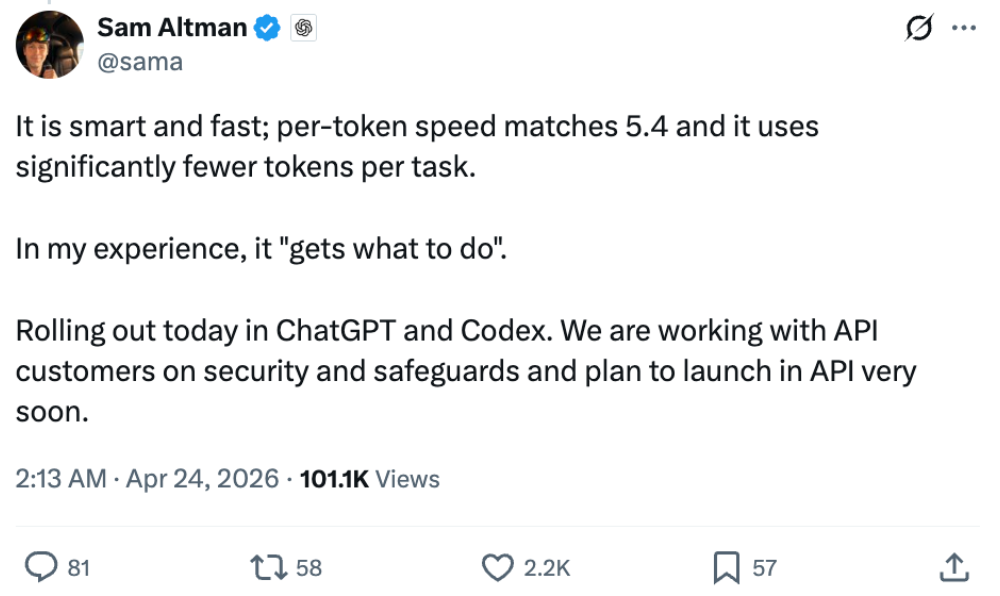The height and width of the screenshot is (596, 1000).
Task: Click the paragraph mentioning ChatGPT and Codex
Action: [x=447, y=370]
